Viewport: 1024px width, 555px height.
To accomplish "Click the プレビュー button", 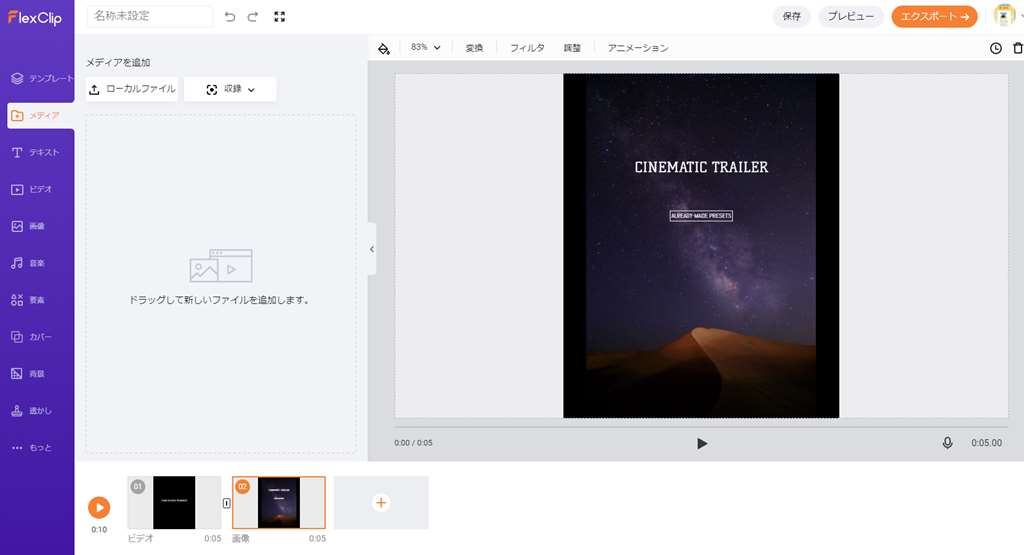I will (x=850, y=16).
